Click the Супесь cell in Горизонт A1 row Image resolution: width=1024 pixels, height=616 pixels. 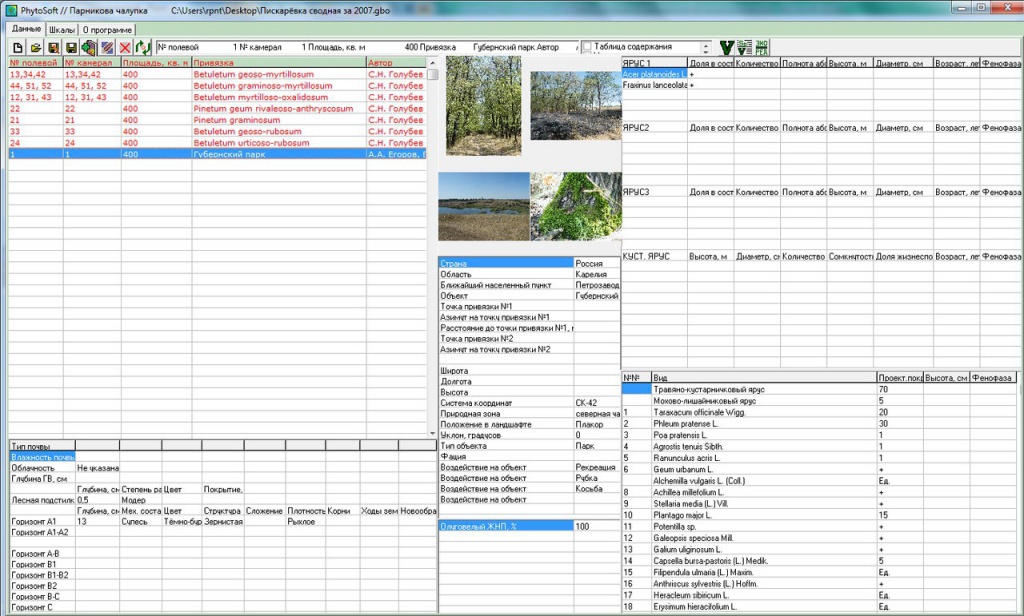click(x=140, y=522)
